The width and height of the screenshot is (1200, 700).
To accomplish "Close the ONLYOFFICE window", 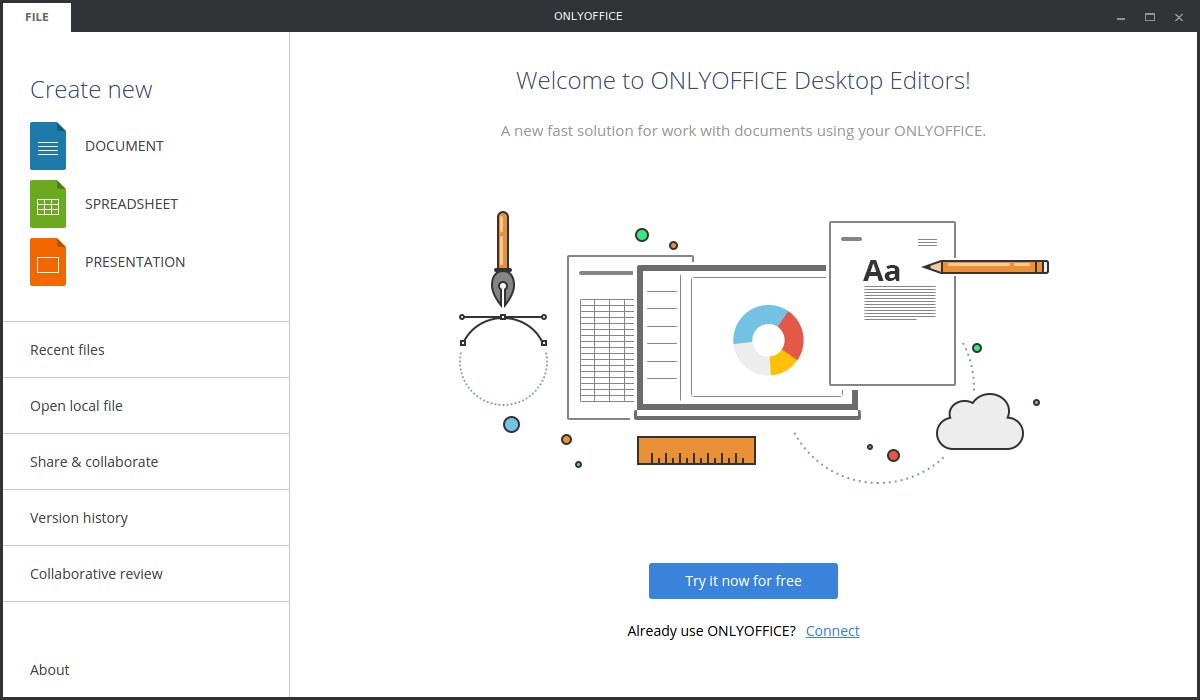I will pyautogui.click(x=1178, y=17).
